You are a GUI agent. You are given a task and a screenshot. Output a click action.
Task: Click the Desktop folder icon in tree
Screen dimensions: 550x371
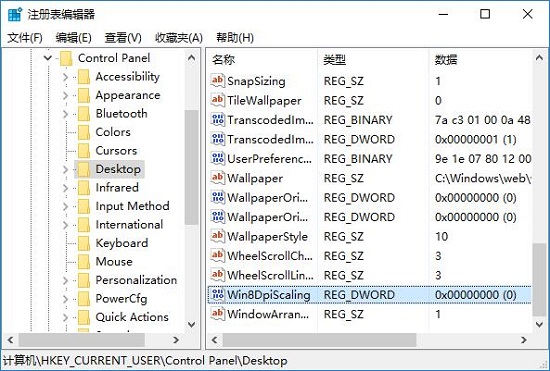[83, 169]
